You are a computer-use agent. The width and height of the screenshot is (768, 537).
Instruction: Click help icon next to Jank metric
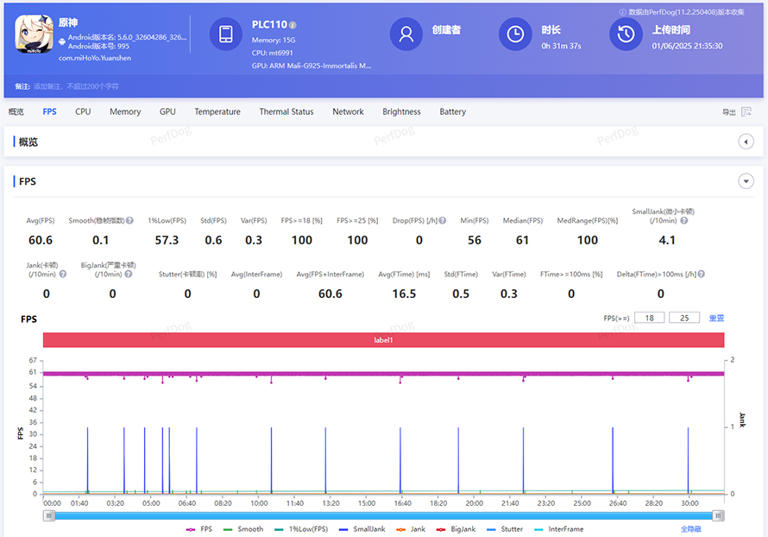pos(63,274)
